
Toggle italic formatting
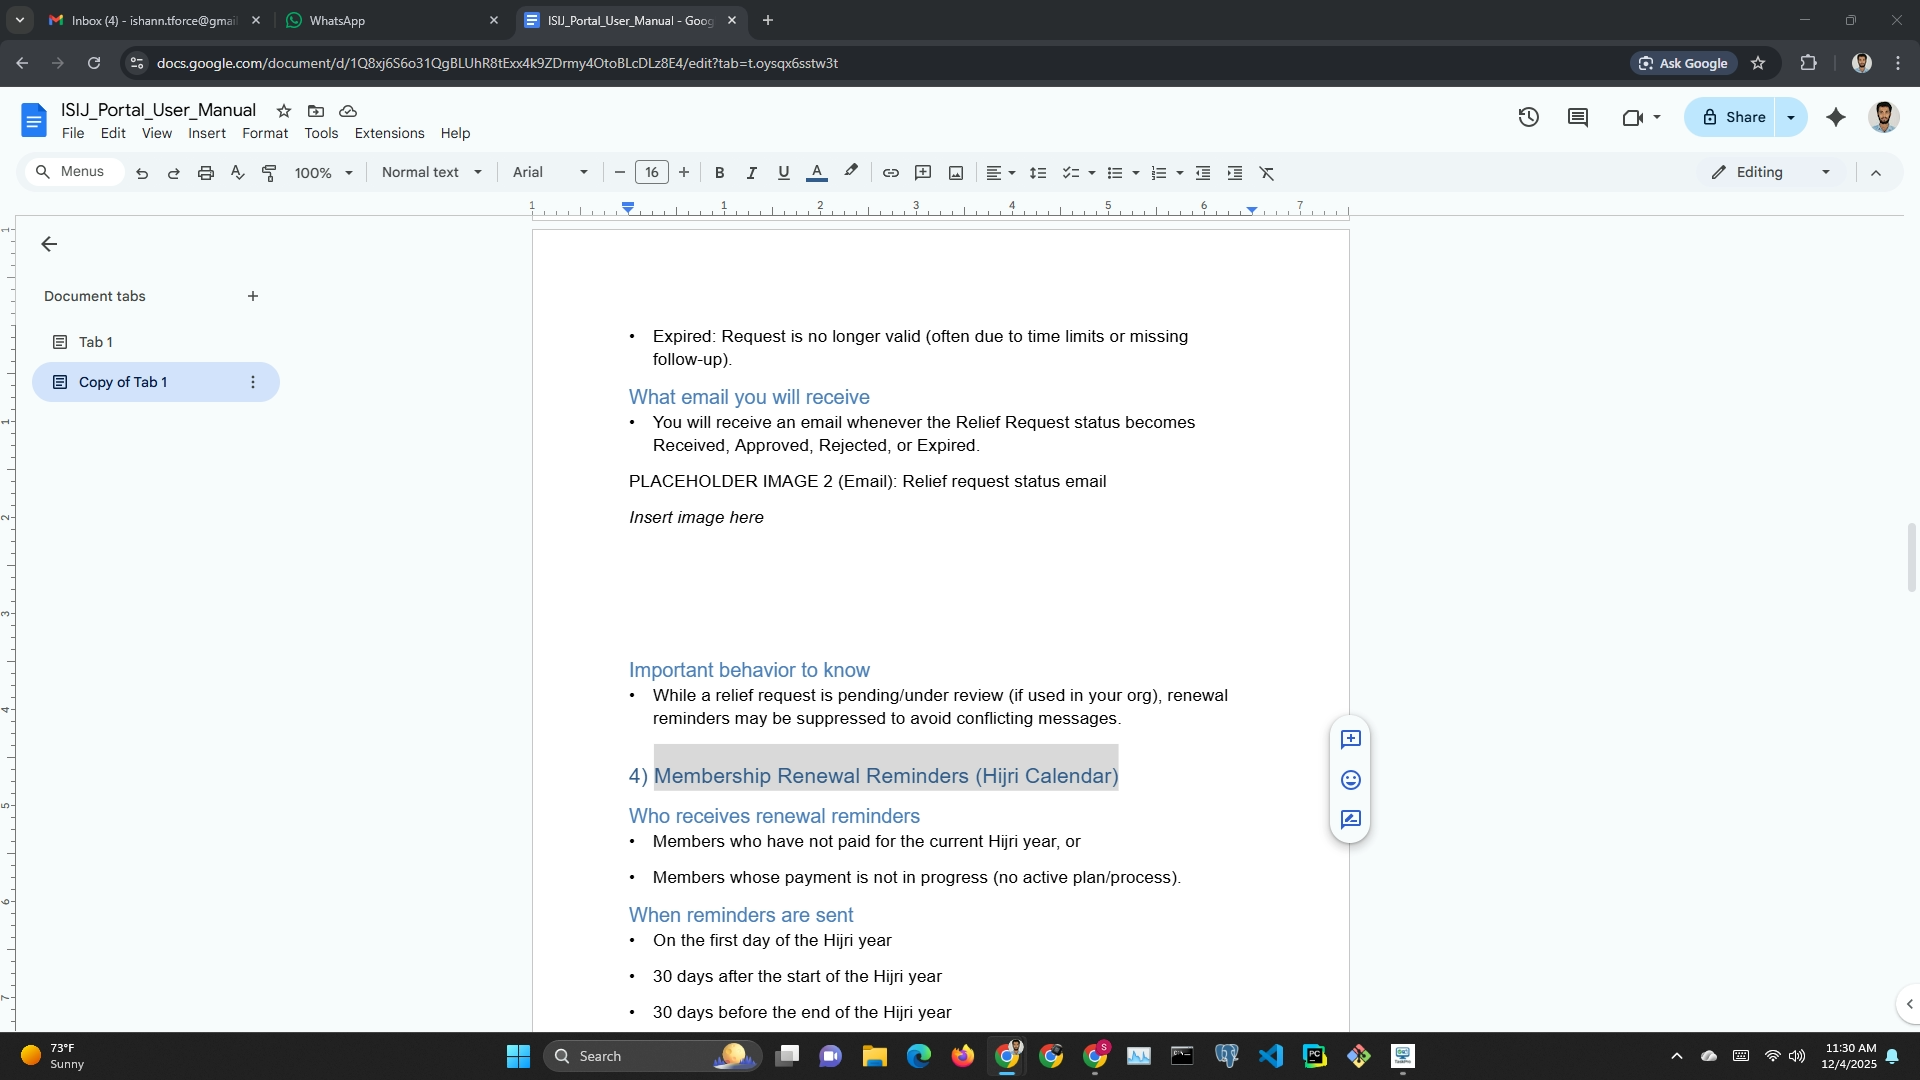coord(751,173)
